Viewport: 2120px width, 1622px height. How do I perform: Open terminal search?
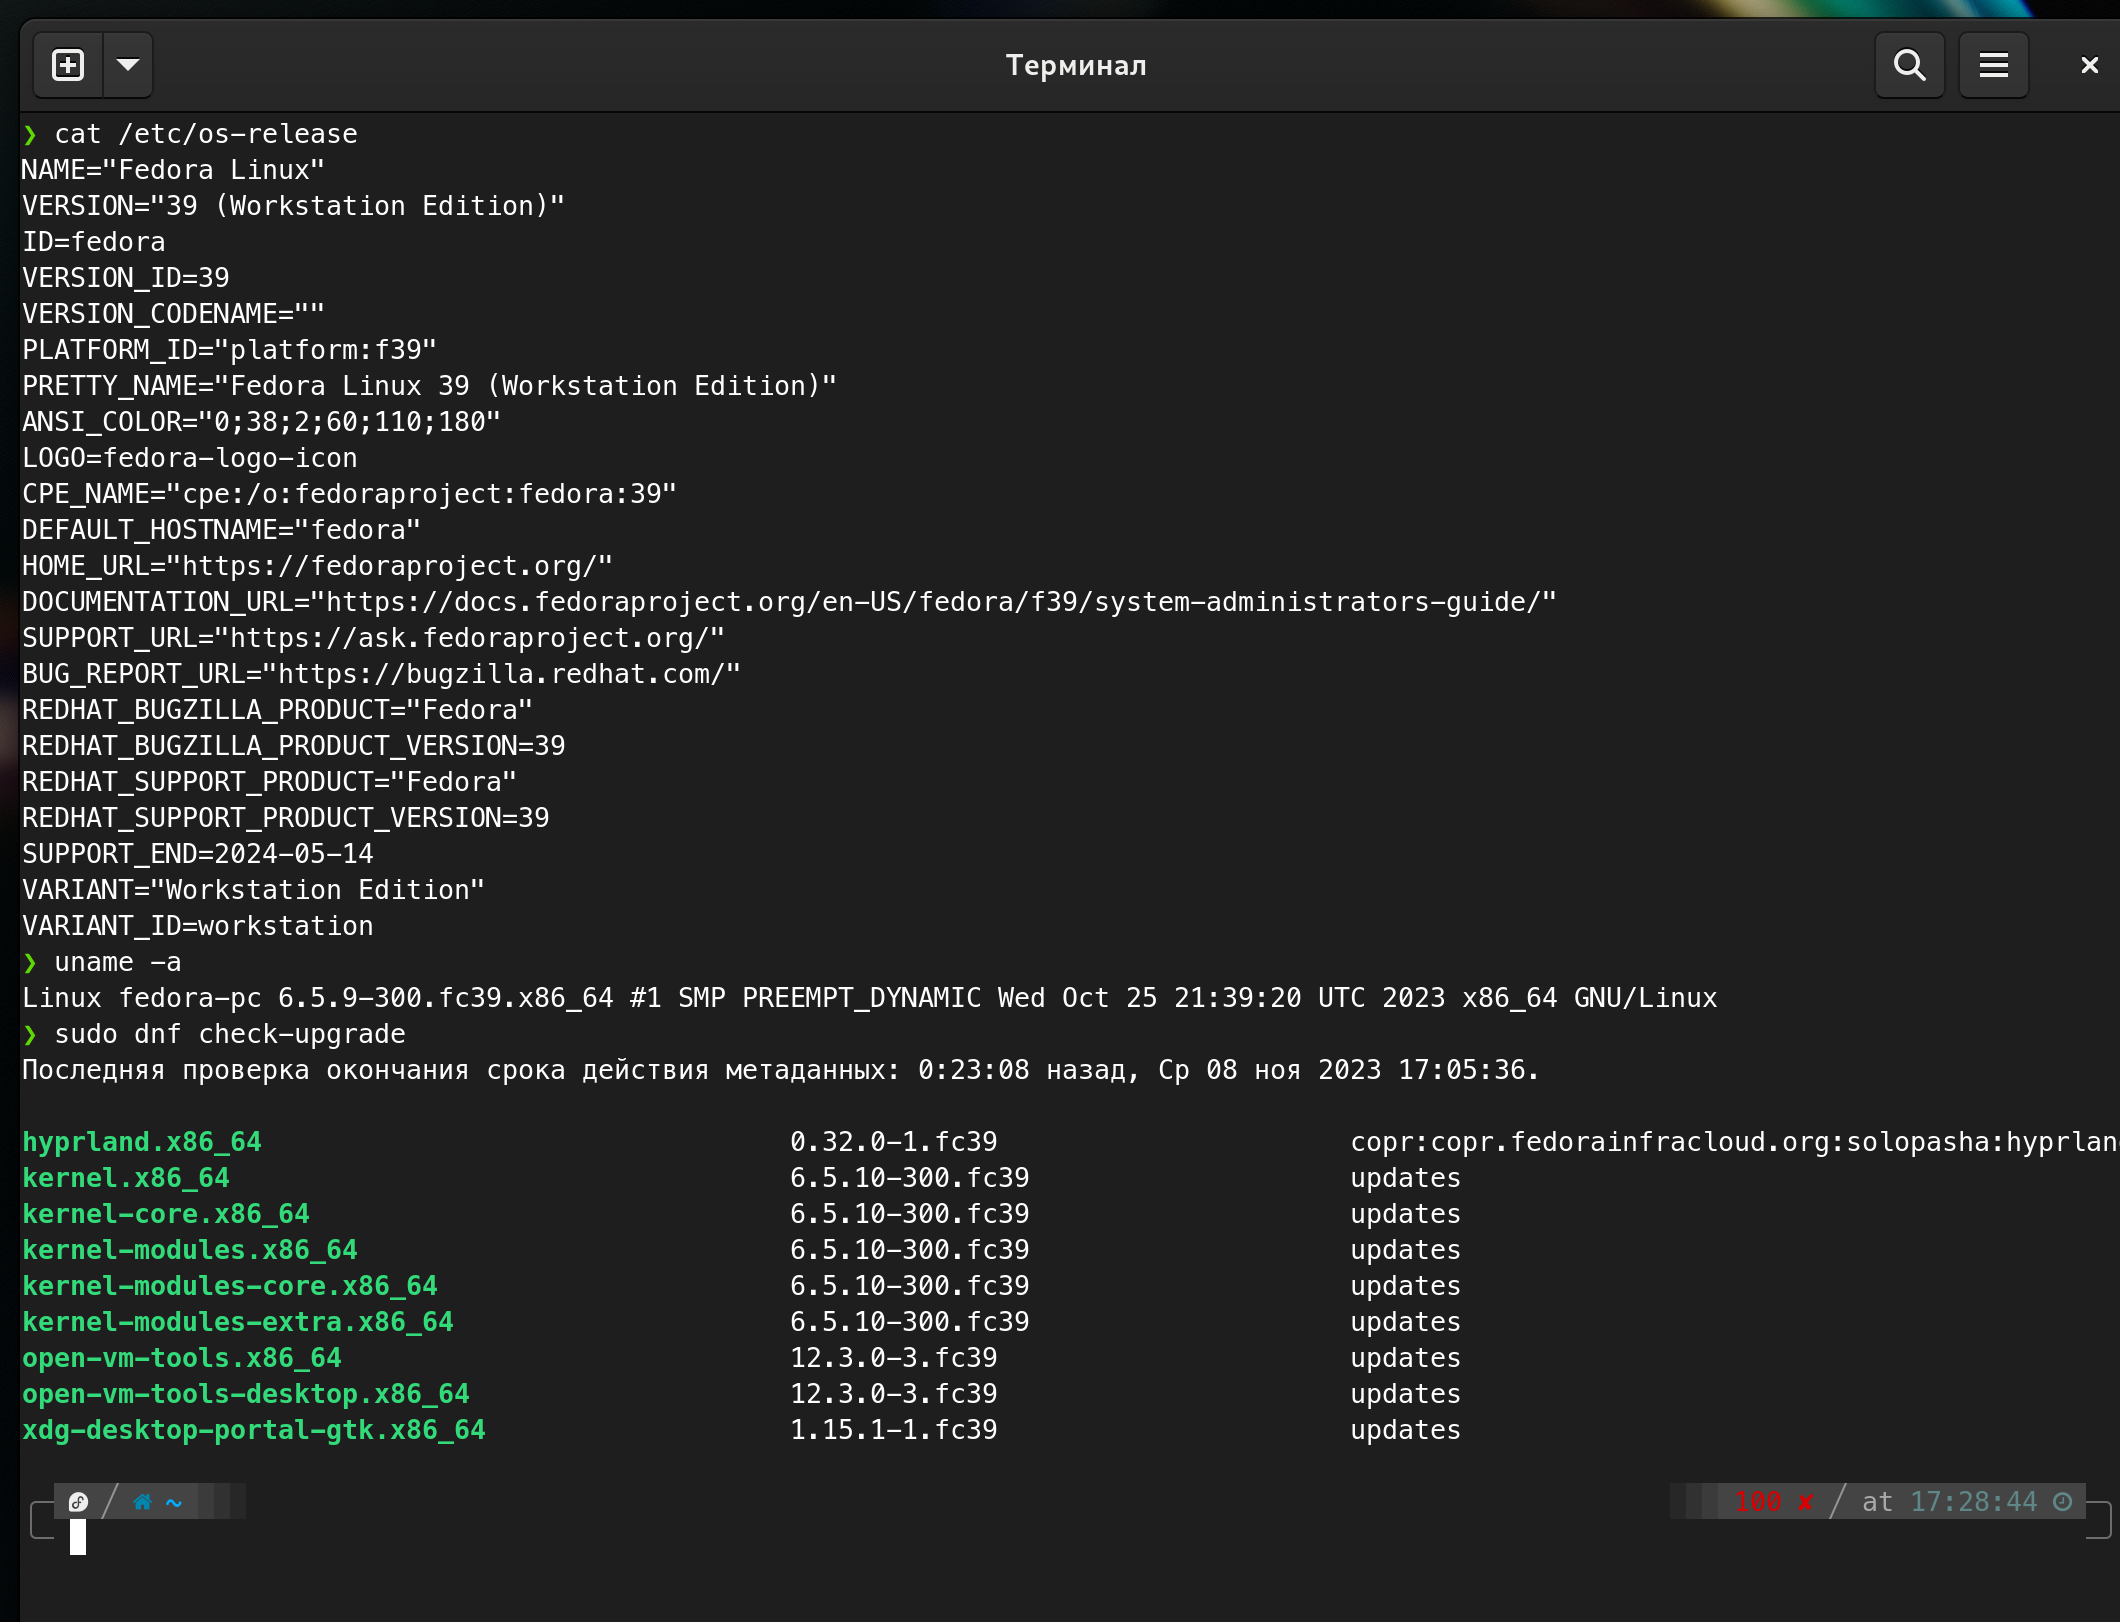click(x=1909, y=65)
